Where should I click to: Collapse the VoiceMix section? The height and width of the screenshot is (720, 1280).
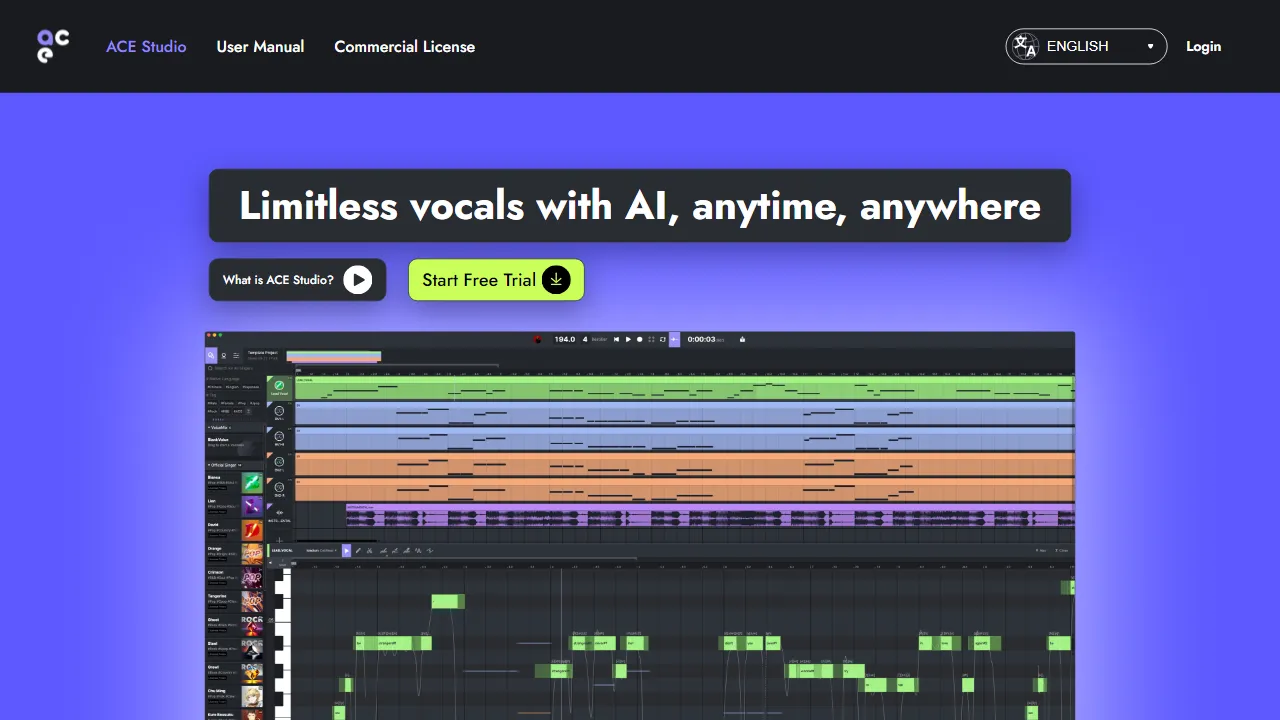[x=209, y=427]
